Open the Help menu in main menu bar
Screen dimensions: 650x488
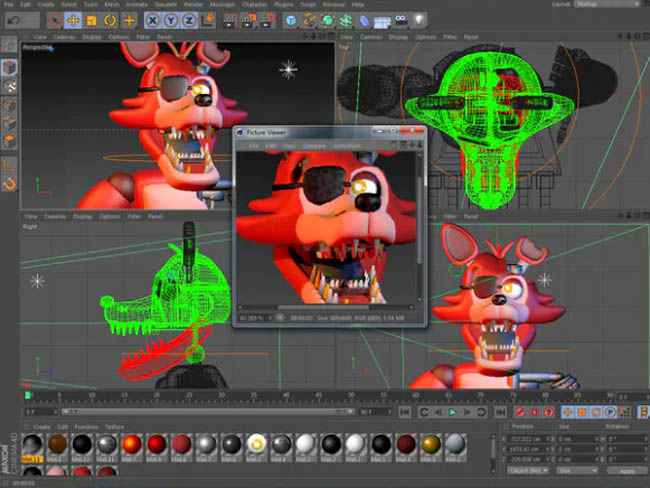(x=358, y=5)
